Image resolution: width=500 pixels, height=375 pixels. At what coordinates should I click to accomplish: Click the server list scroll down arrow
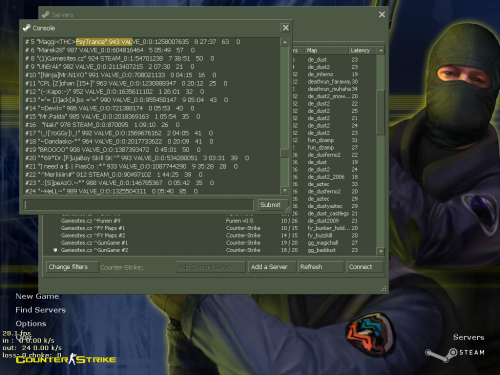pos(380,251)
